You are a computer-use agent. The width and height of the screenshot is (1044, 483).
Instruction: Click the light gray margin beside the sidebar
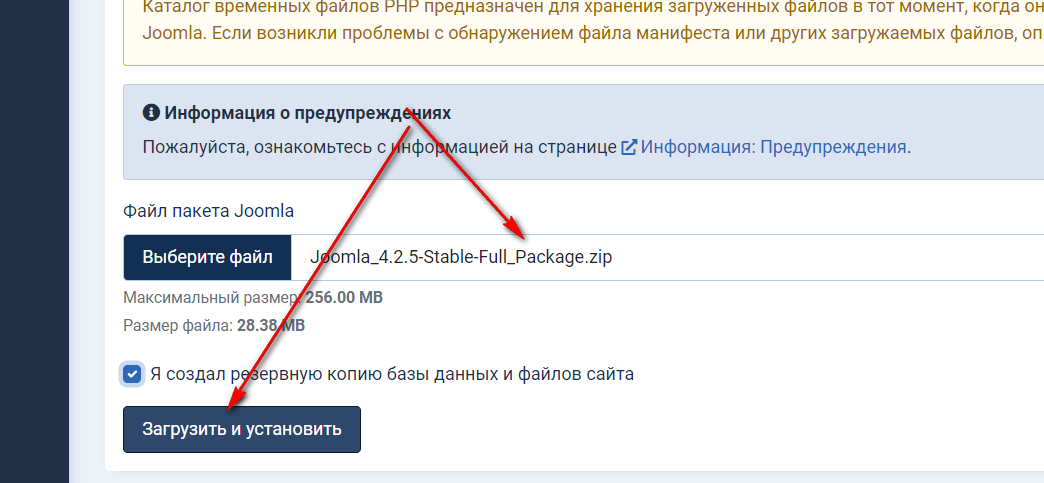(x=86, y=240)
